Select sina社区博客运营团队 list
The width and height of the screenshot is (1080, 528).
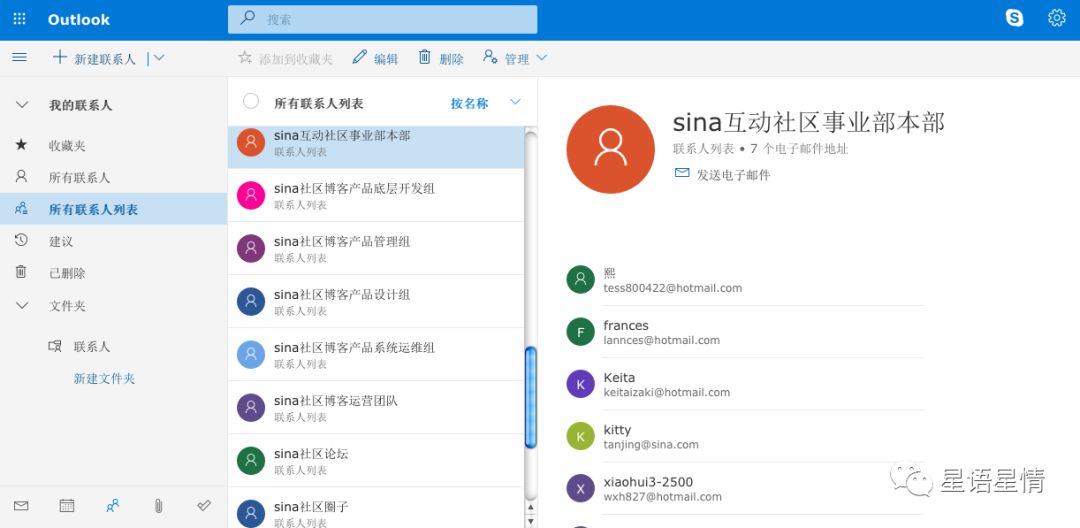[376, 408]
